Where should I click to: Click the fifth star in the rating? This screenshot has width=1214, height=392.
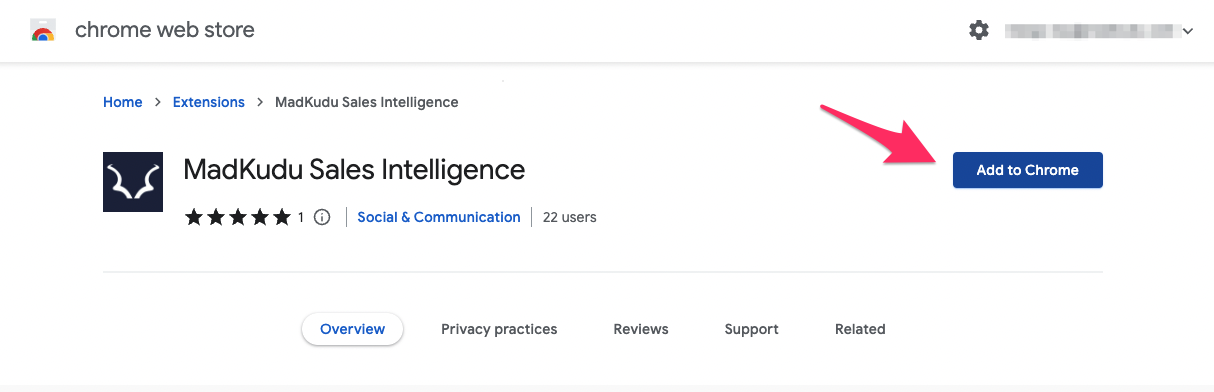pos(282,217)
